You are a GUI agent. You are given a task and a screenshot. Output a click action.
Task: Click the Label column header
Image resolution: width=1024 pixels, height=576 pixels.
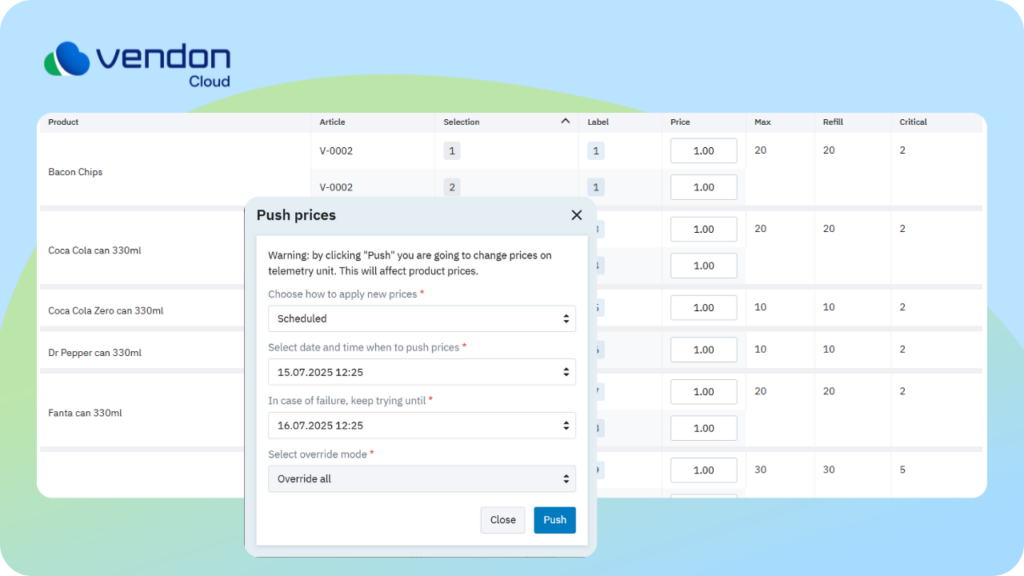598,122
